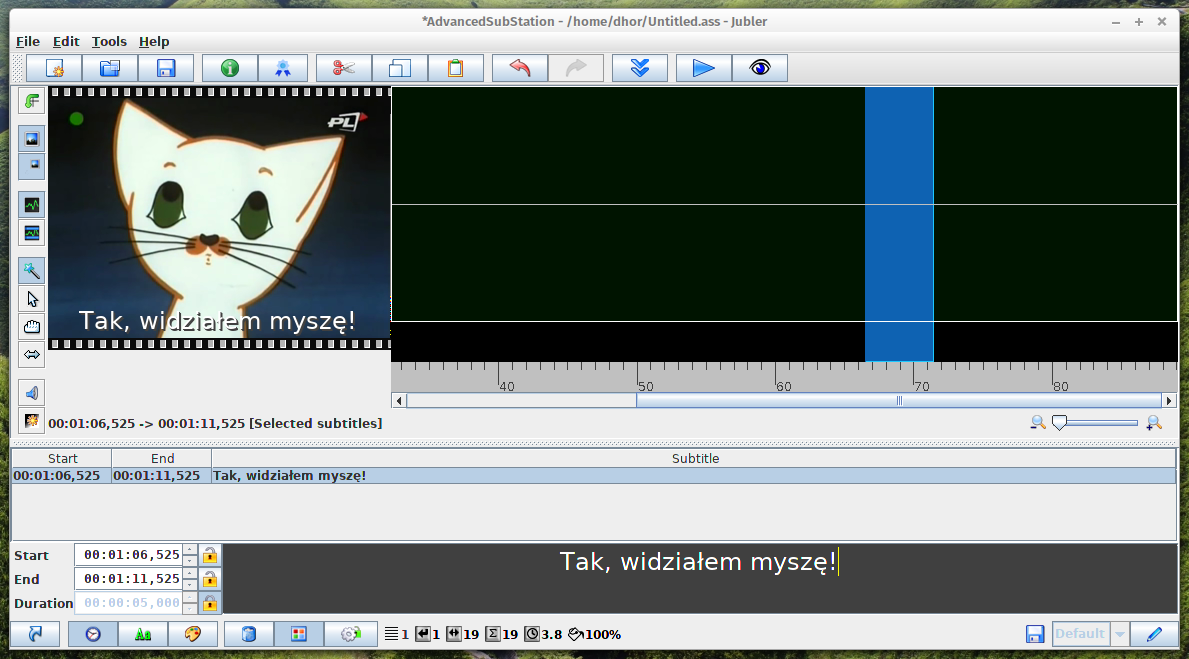Viewport: 1189px width, 659px height.
Task: Select the horizontal double-arrow tool
Action: [x=32, y=354]
